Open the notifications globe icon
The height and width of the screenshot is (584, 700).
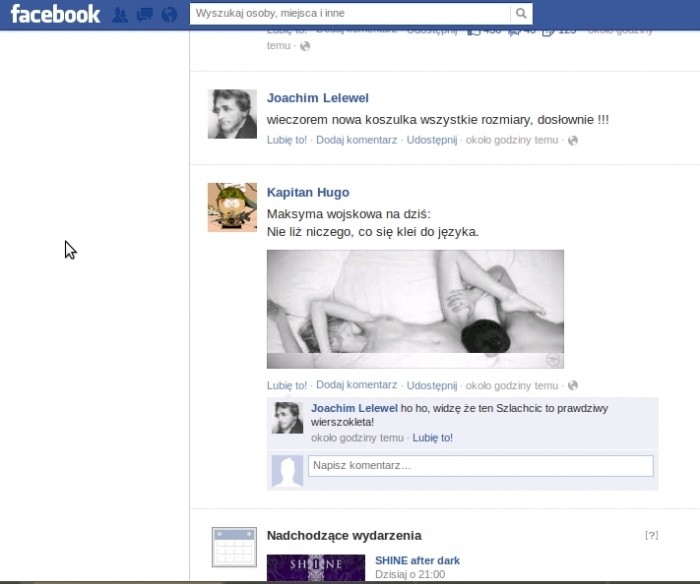pos(168,15)
